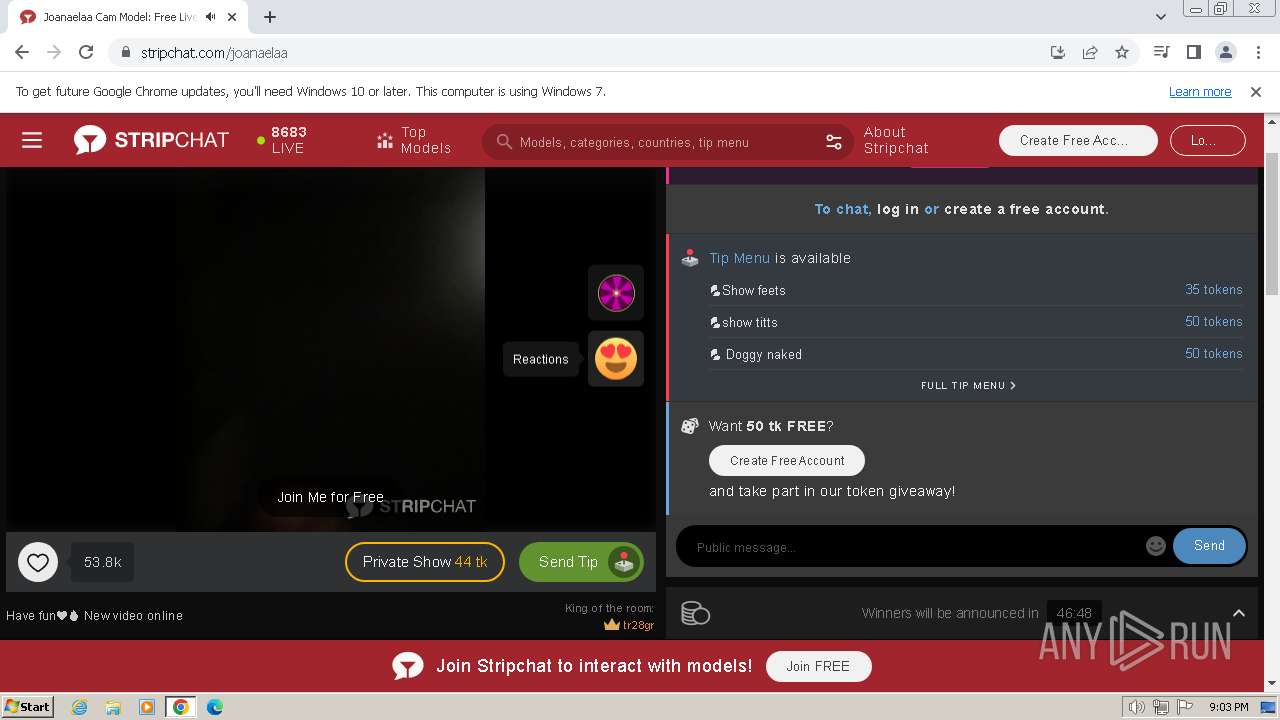Open a new browser tab

270,17
